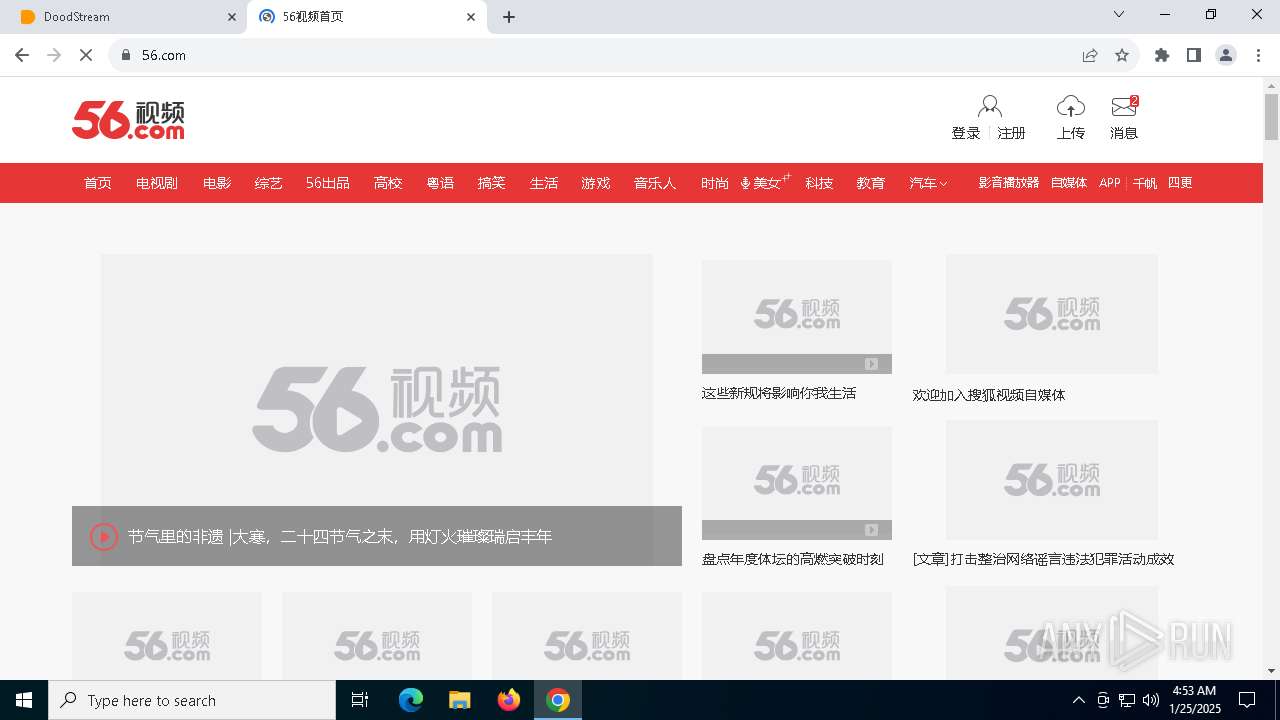Open 电影 category
This screenshot has width=1280, height=720.
pyautogui.click(x=217, y=183)
